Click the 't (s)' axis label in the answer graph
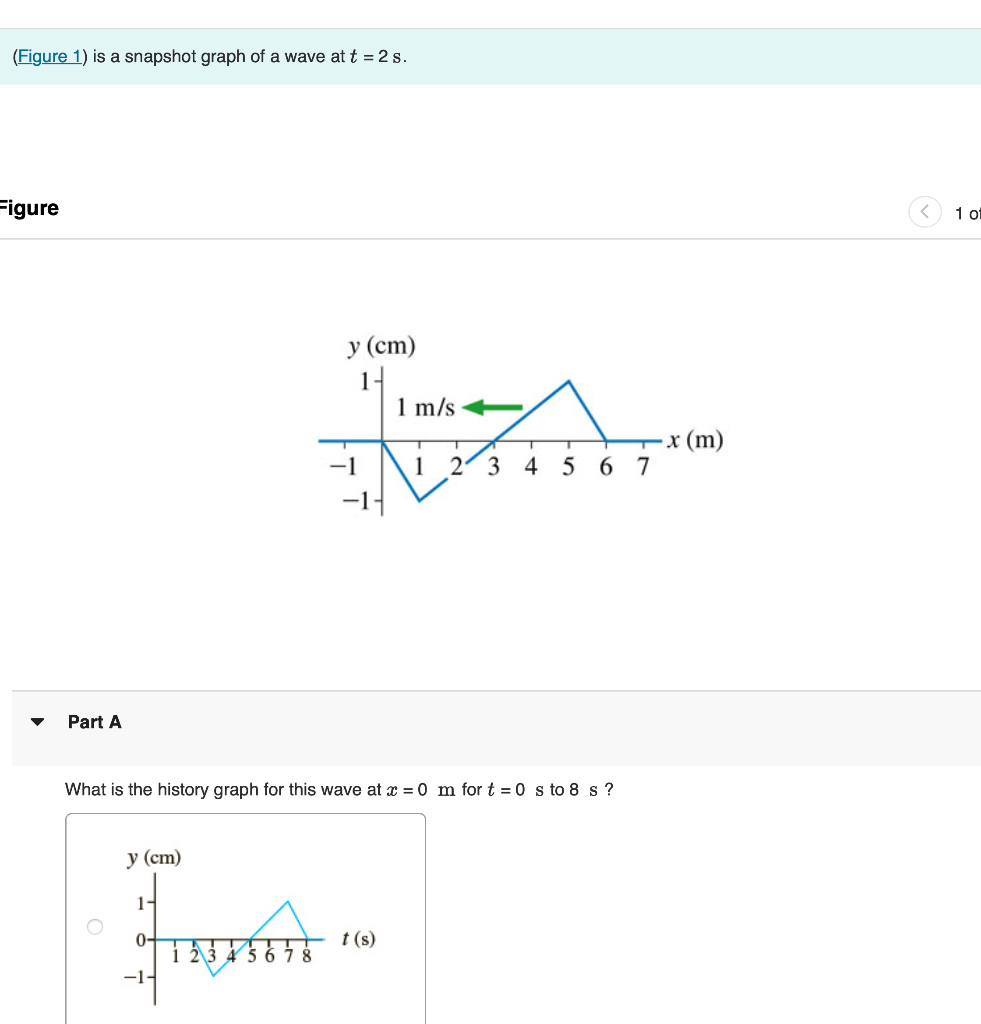 [358, 938]
